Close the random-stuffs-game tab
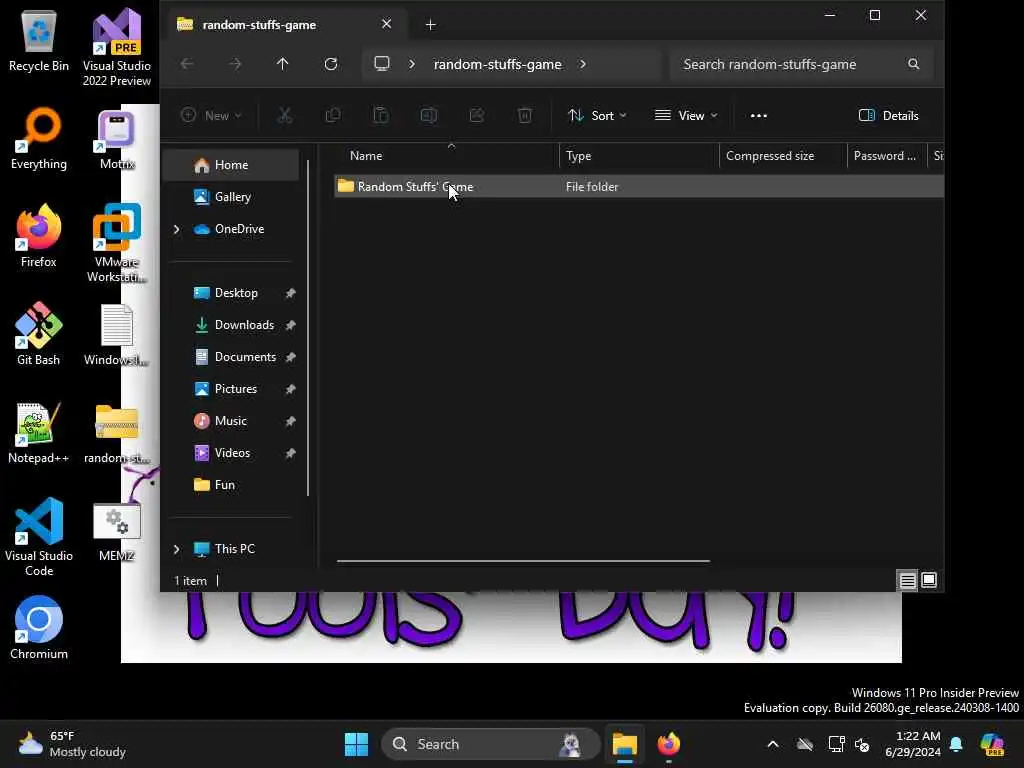Viewport: 1024px width, 768px height. [387, 24]
